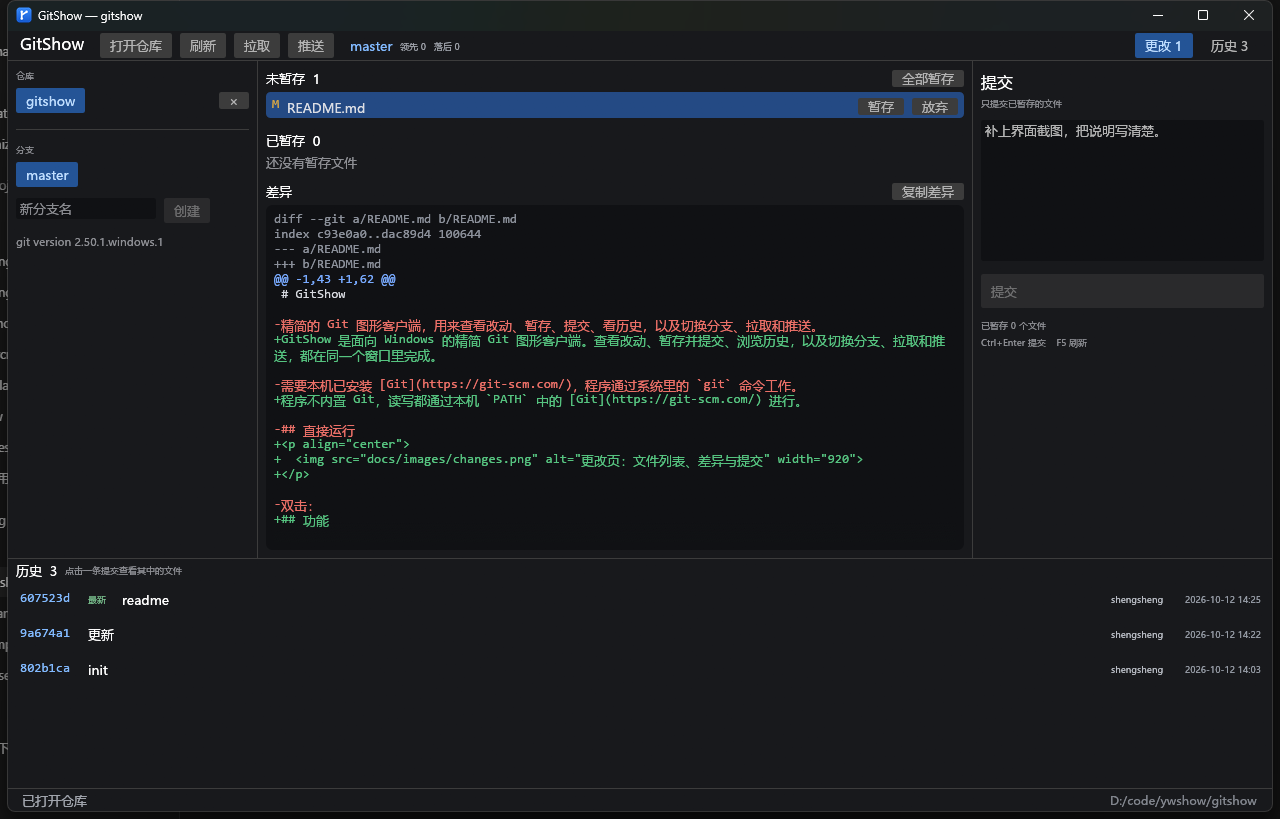This screenshot has width=1280, height=819.
Task: Discard README.md changes with 放弃
Action: 935,107
